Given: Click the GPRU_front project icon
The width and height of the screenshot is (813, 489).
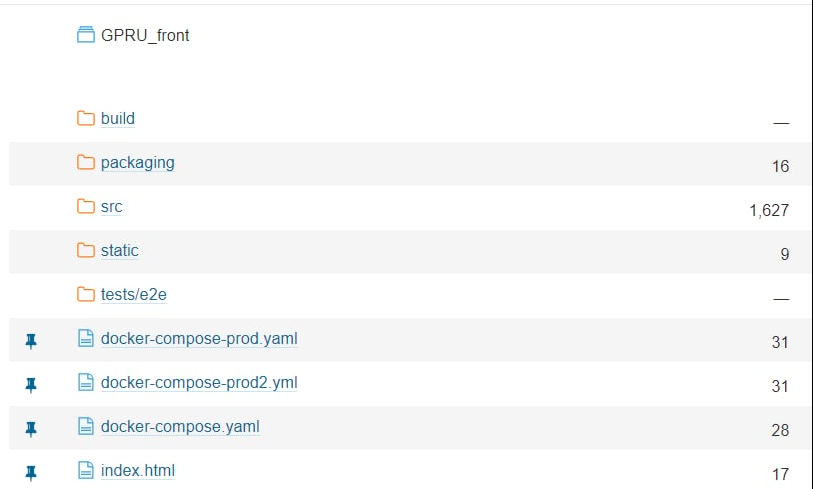Looking at the screenshot, I should point(86,35).
